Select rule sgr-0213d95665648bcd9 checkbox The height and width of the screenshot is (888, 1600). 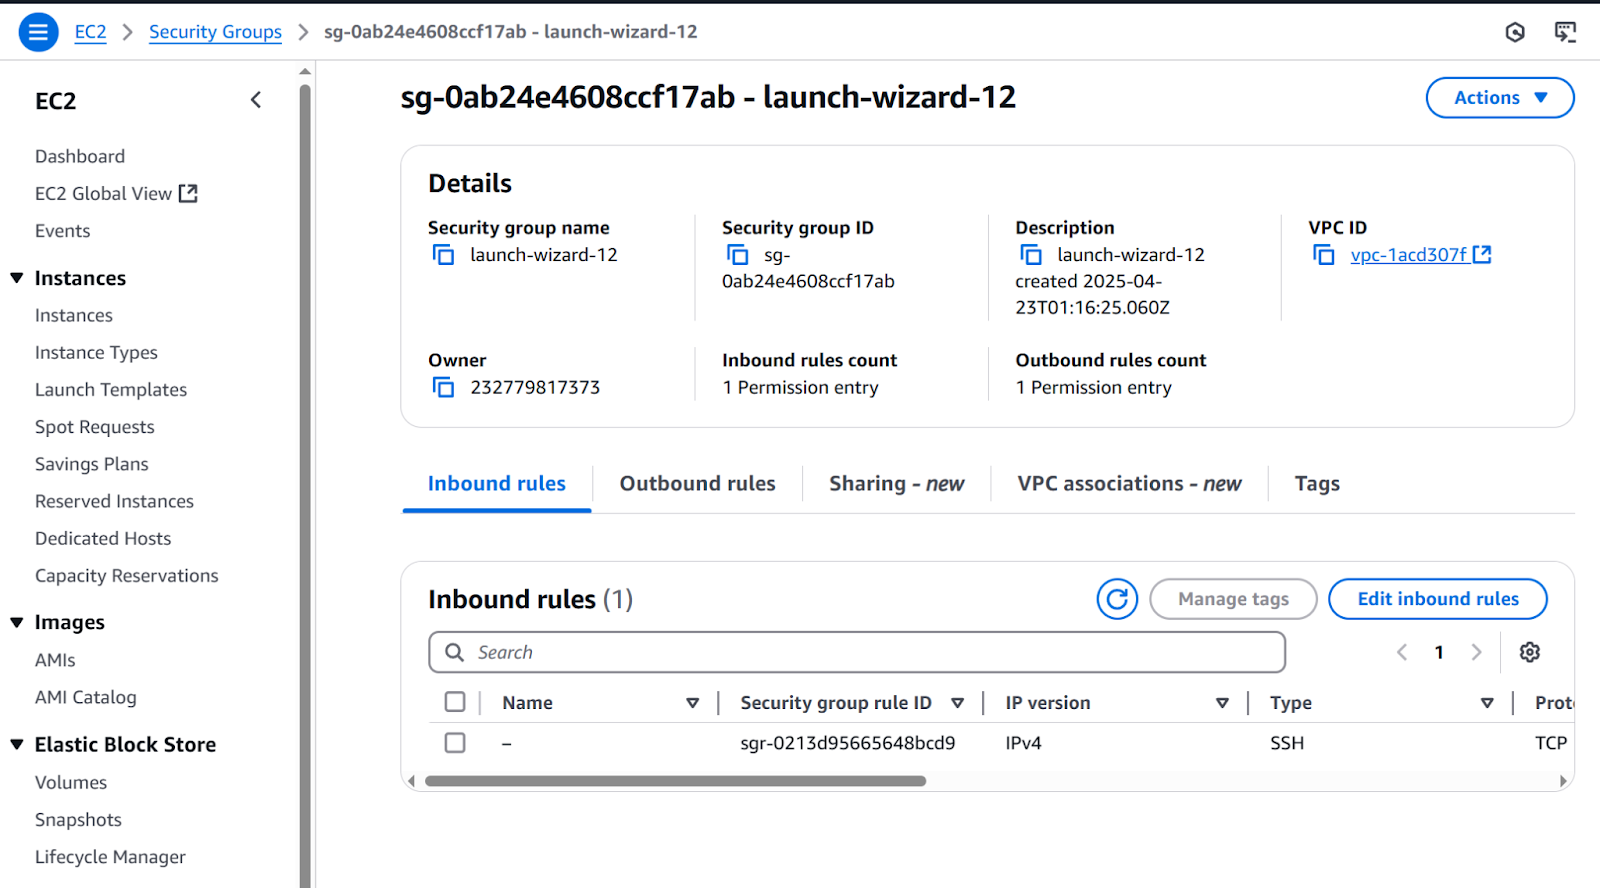coord(455,743)
